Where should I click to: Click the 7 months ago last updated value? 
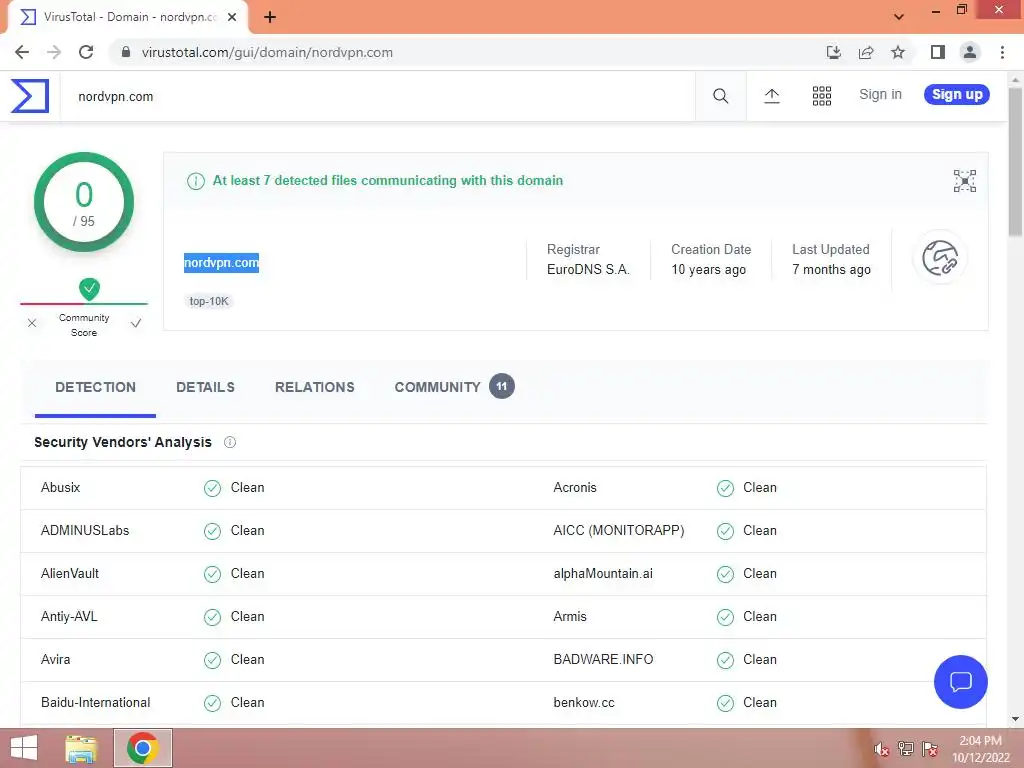(831, 270)
